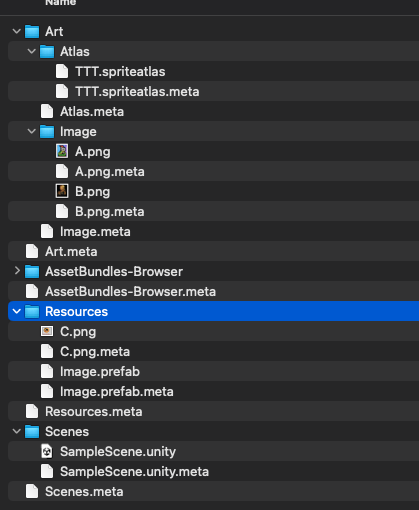Click the SampleScene.unity Unity file icon

47,451
